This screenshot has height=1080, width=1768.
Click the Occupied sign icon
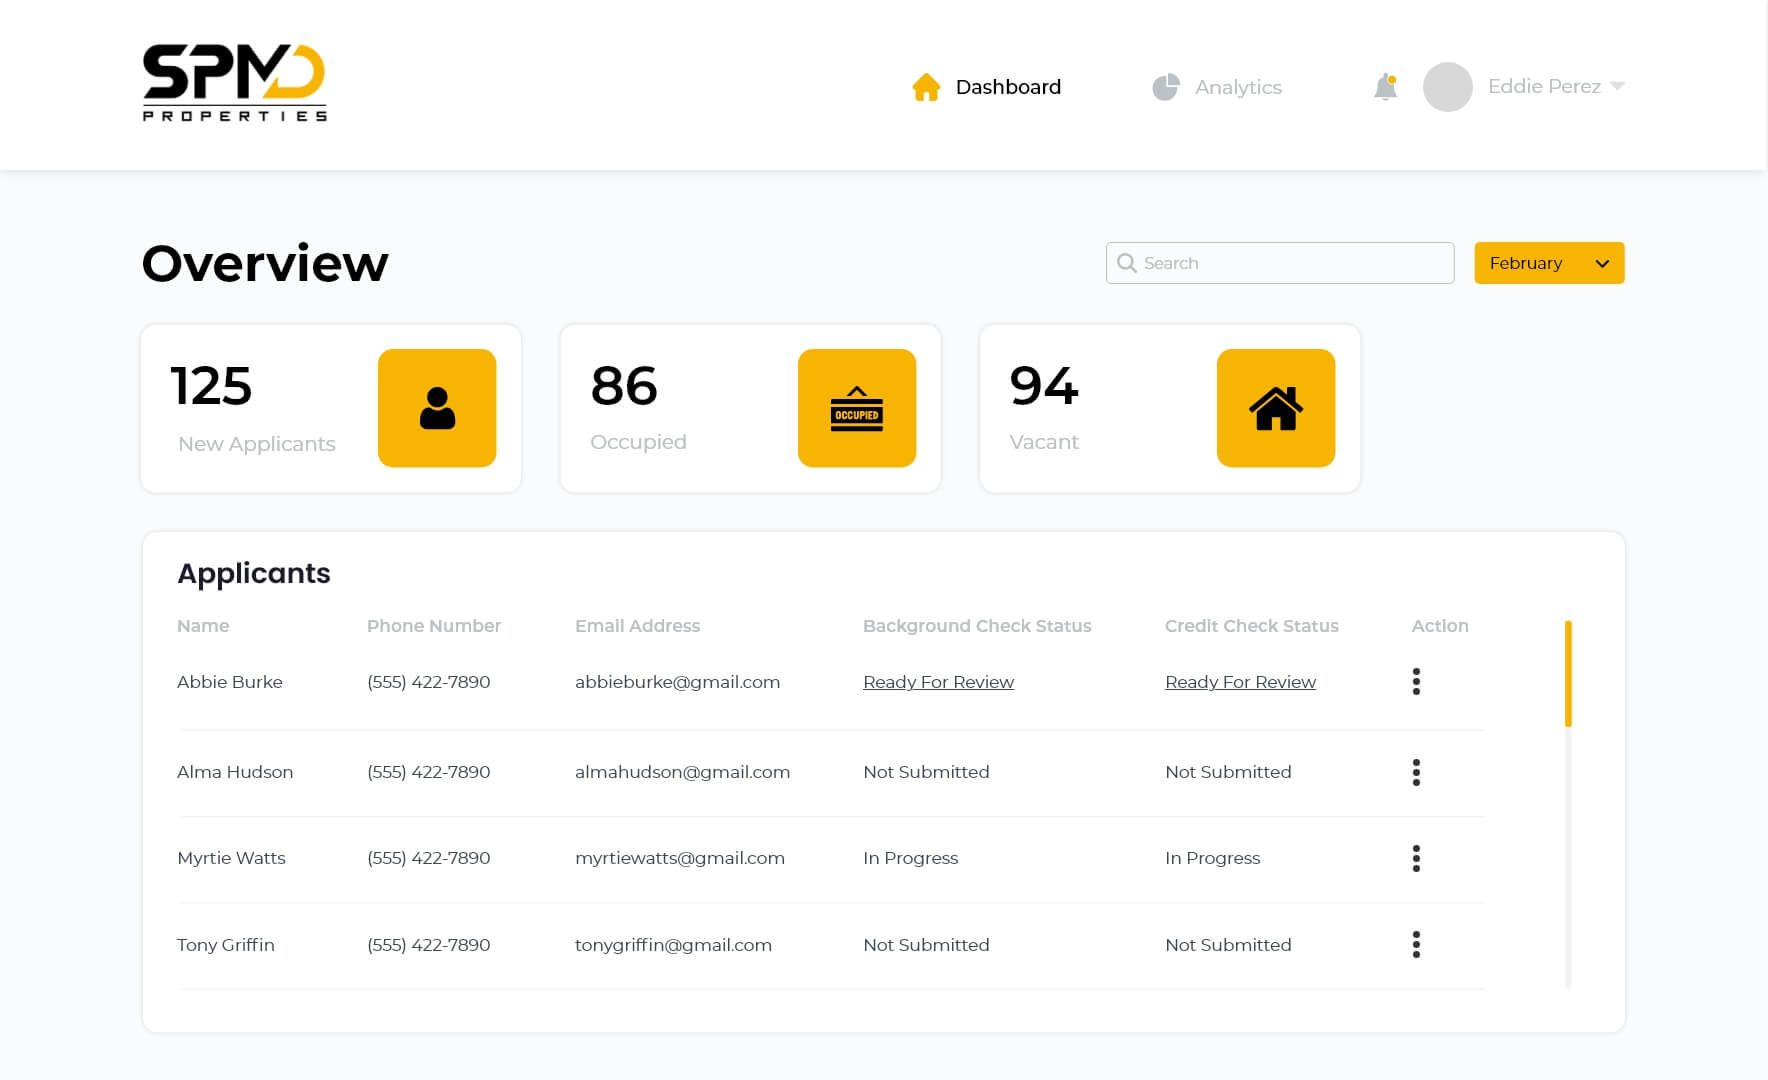point(856,407)
